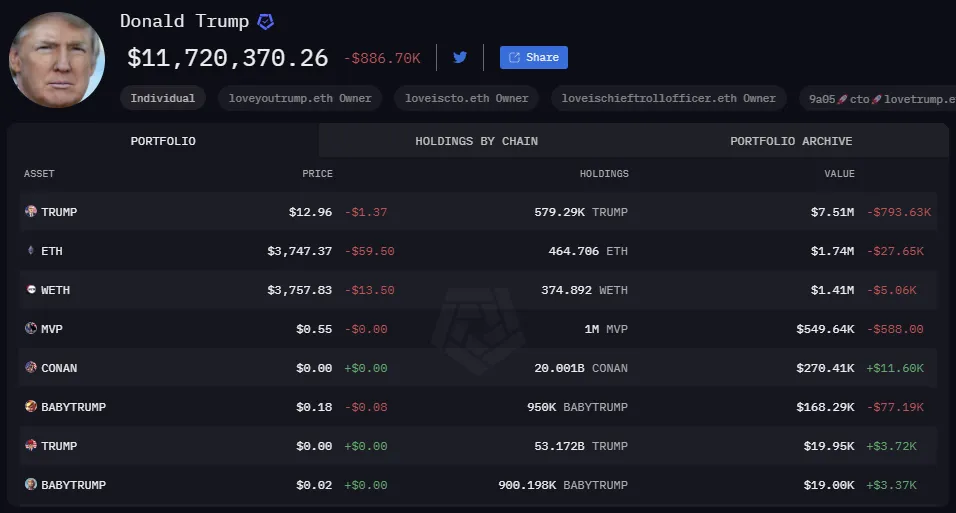956x513 pixels.
Task: Switch to the Holdings by Chain tab
Action: 476,141
